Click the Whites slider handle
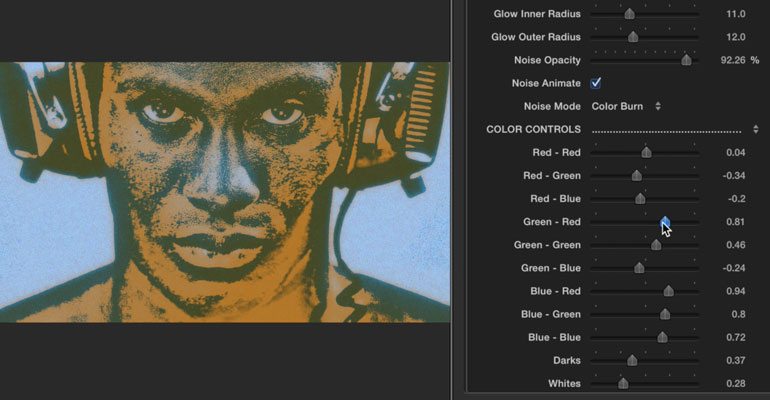Screen dimensions: 770x400 [x=623, y=383]
